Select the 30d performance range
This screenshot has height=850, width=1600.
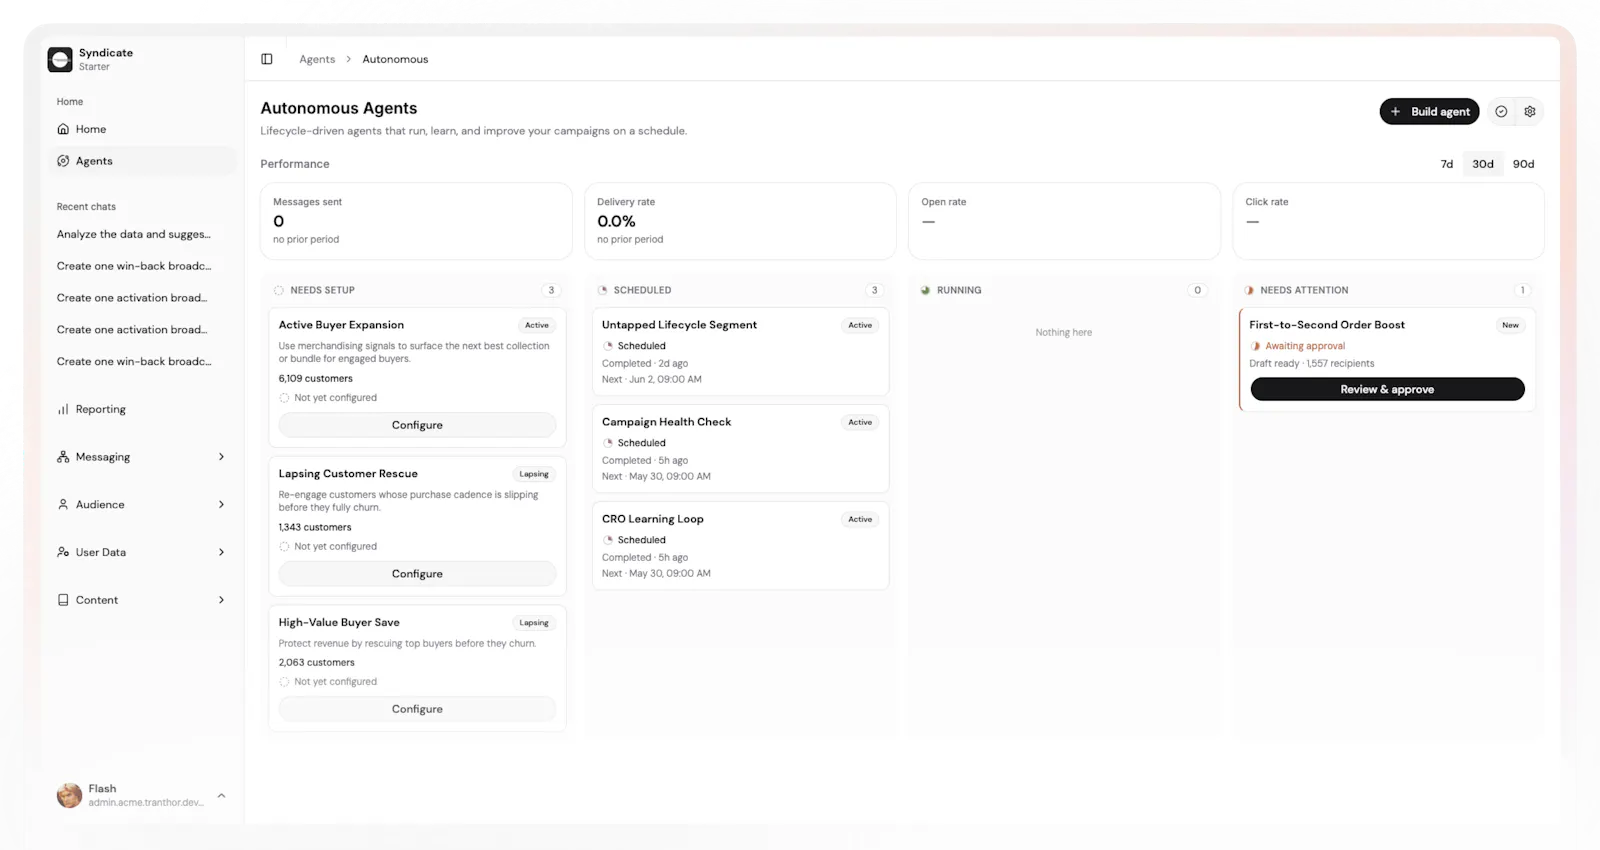click(1483, 164)
